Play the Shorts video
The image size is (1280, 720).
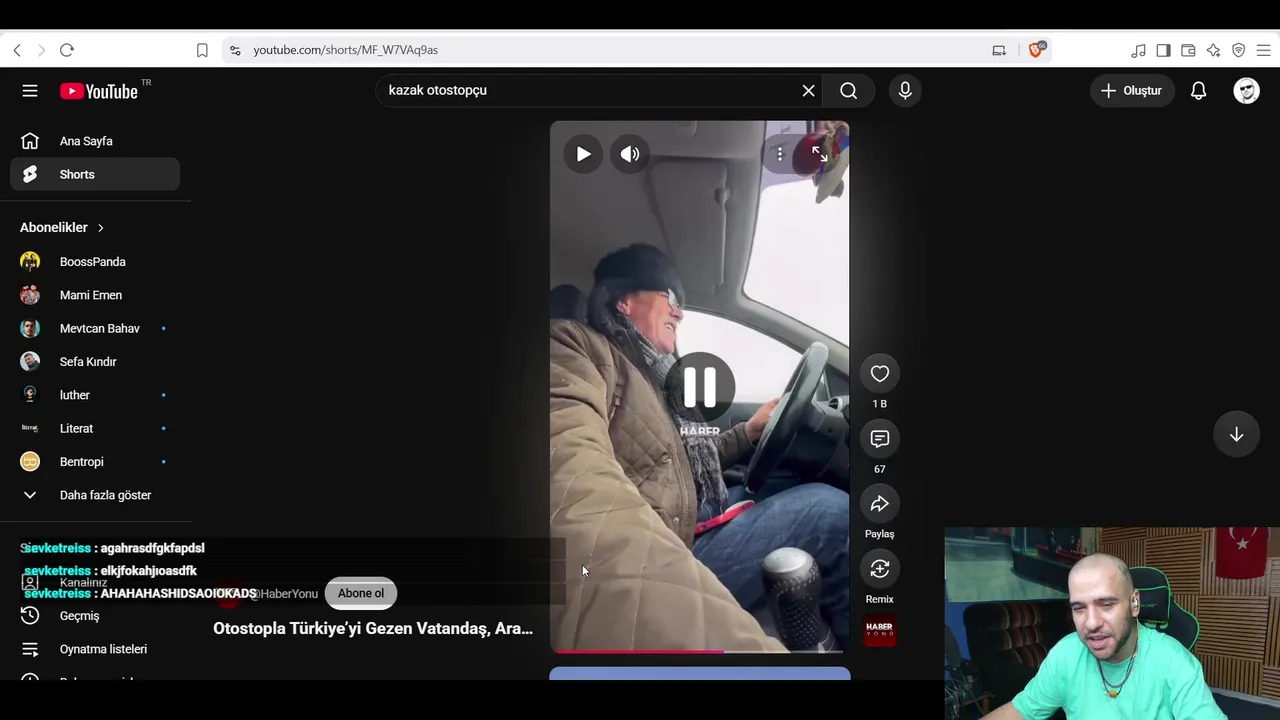[x=583, y=154]
